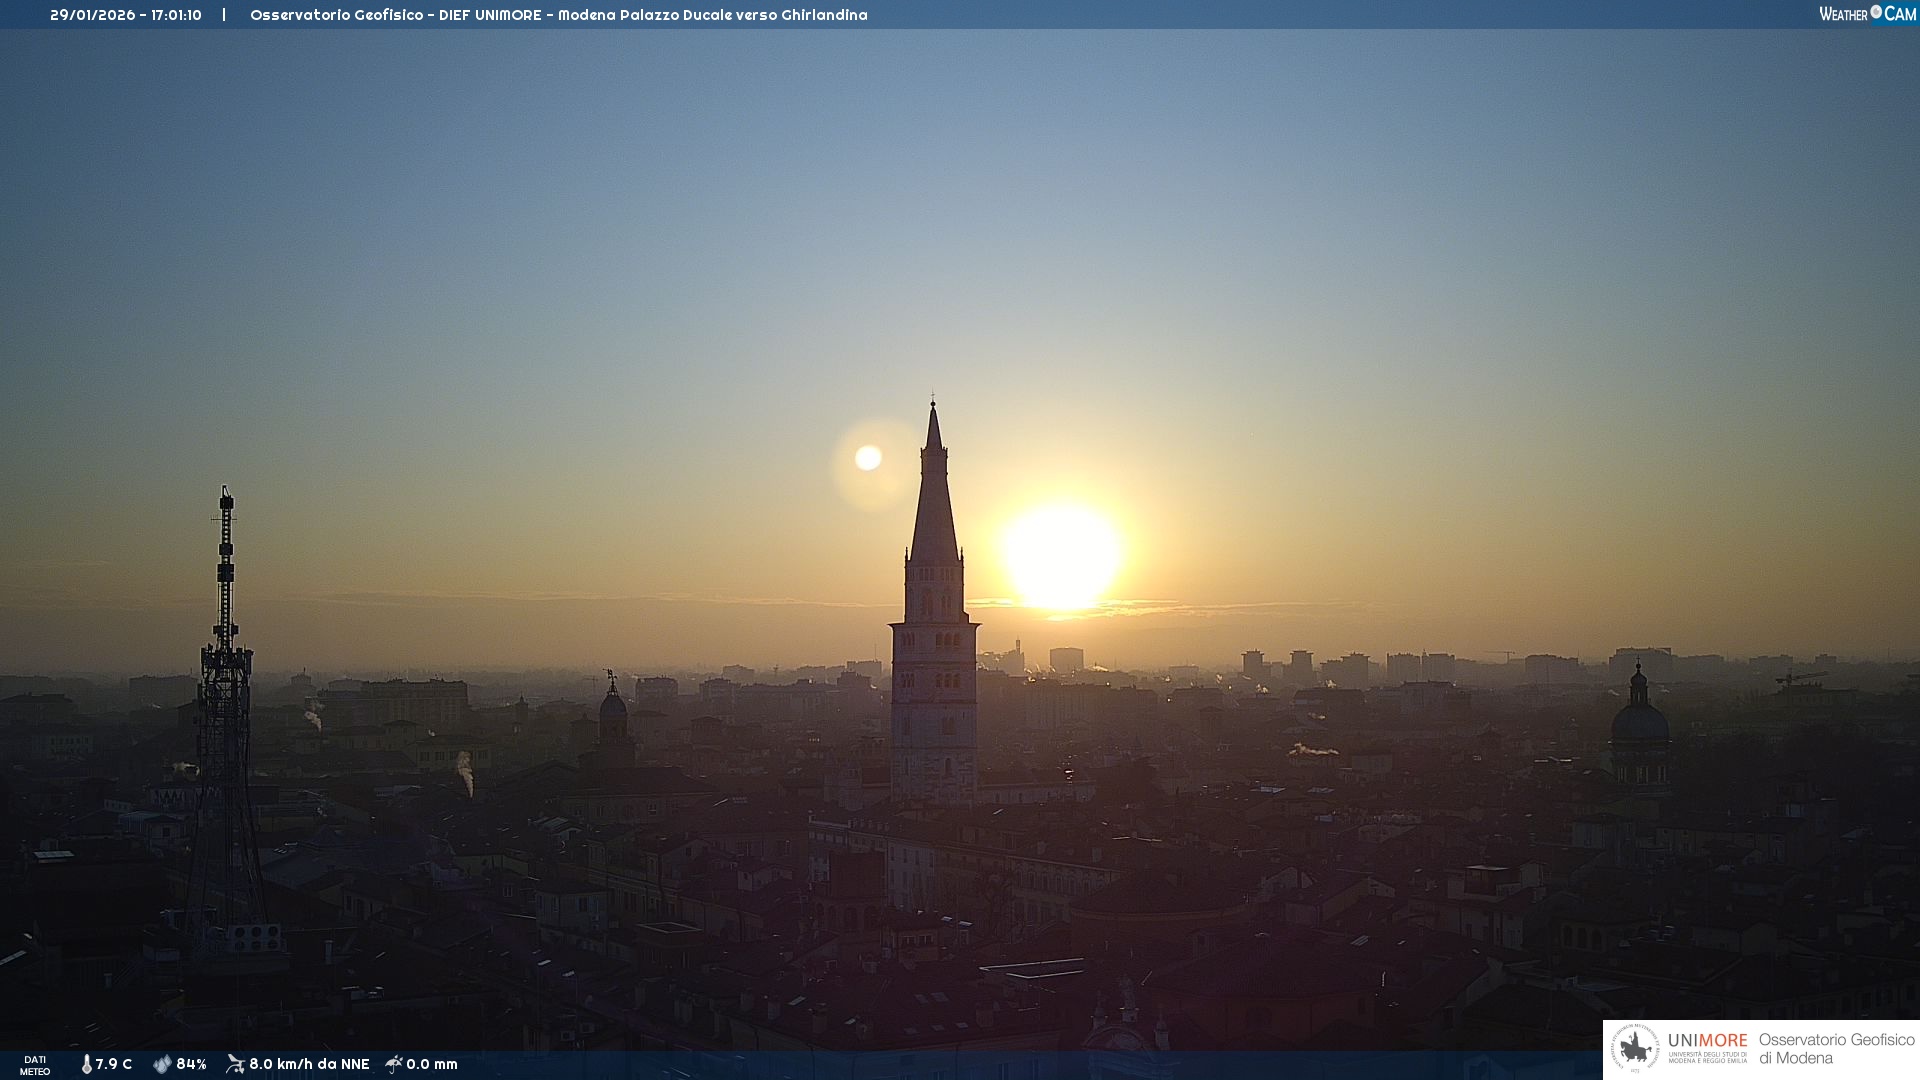The width and height of the screenshot is (1920, 1080).
Task: Click the camera lens icon in WeatherCam logo
Action: 1876,12
